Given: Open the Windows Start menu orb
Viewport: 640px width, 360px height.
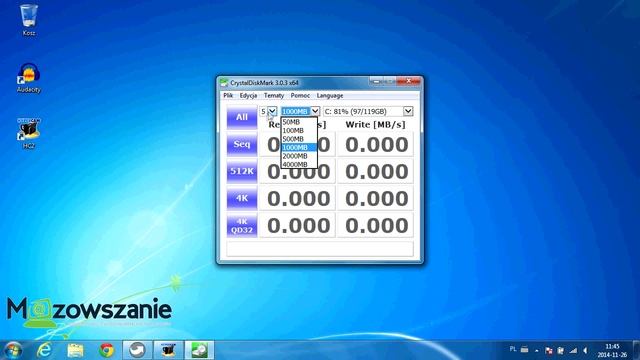Looking at the screenshot, I should [x=13, y=350].
